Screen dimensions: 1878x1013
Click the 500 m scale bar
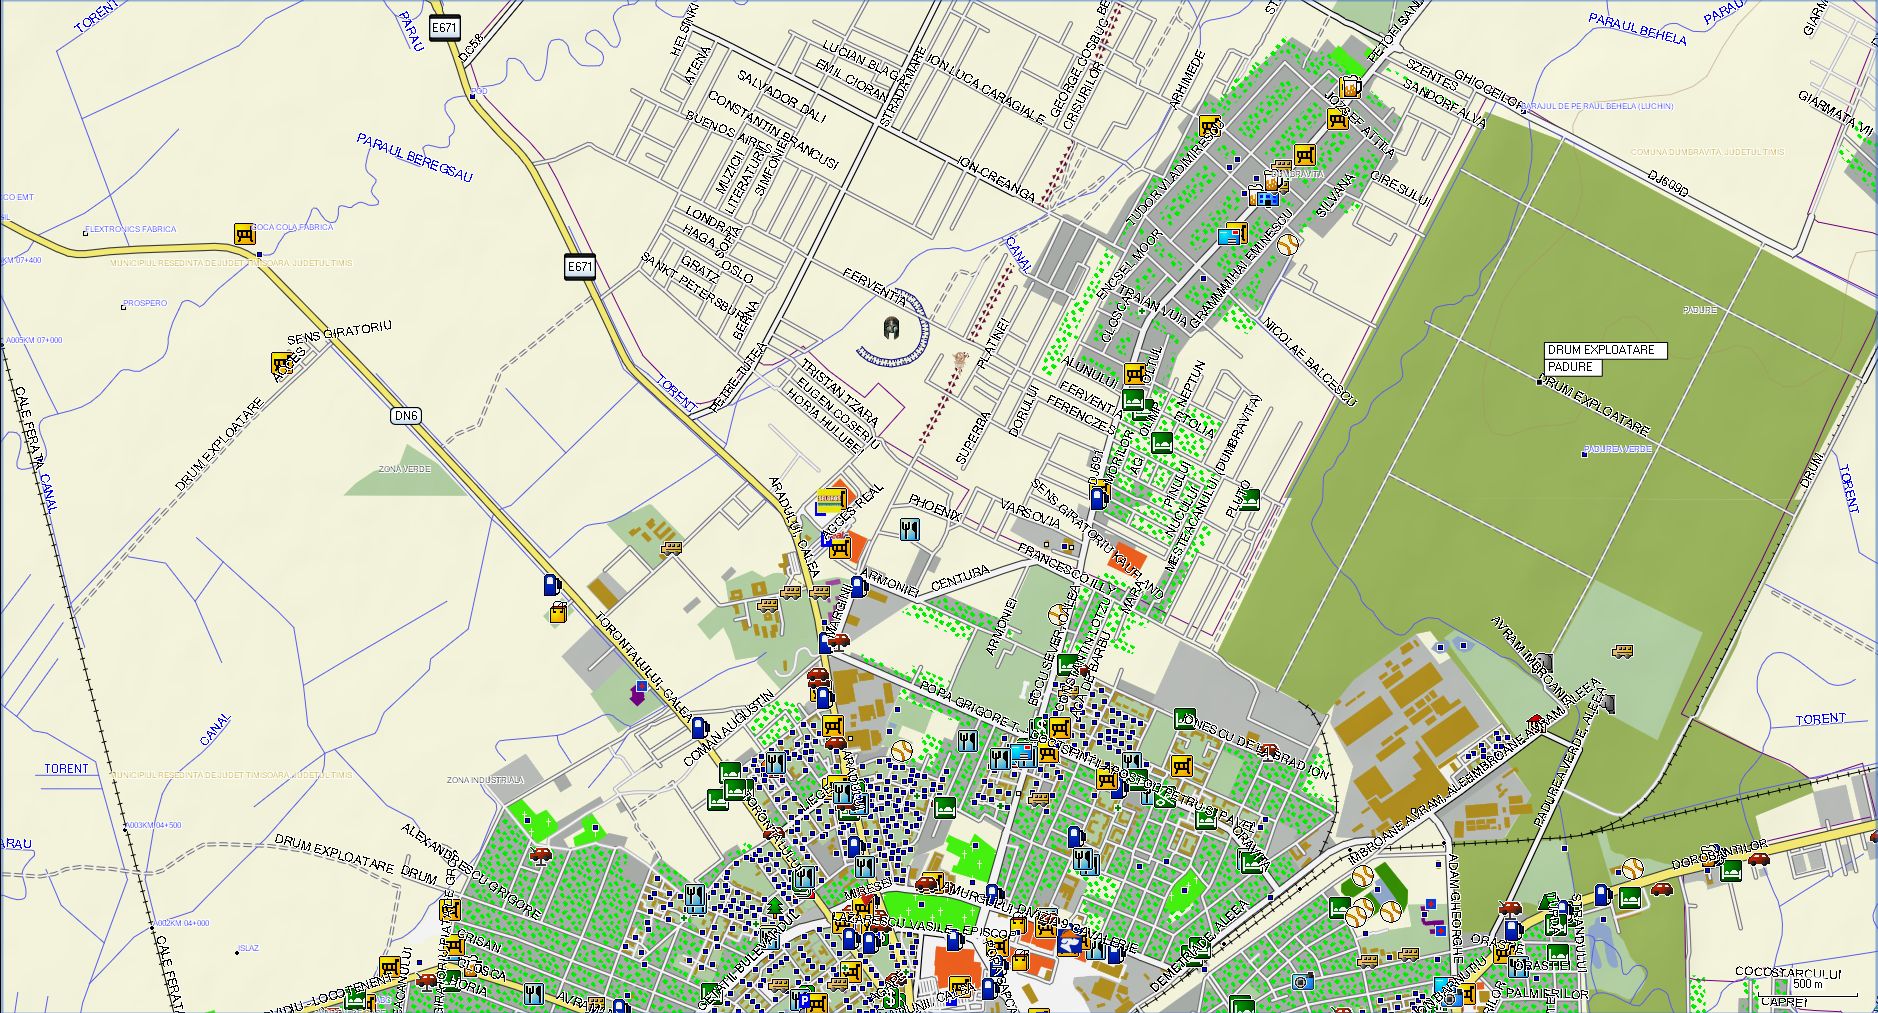[1820, 990]
